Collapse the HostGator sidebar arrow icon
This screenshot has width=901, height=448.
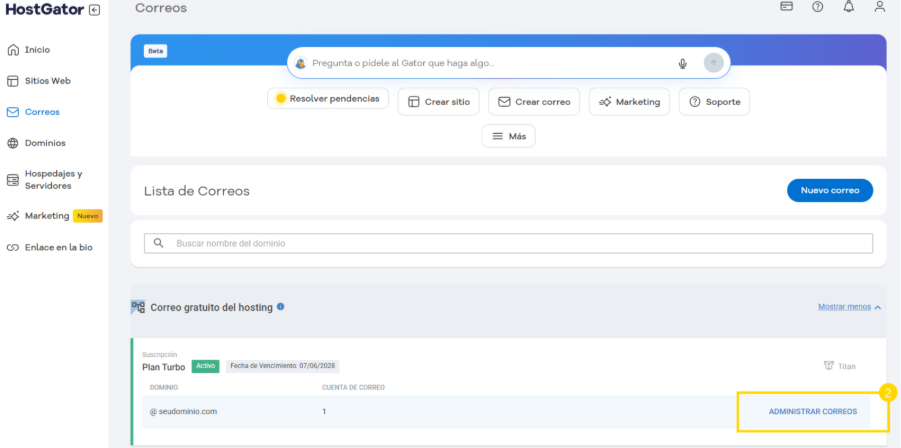pyautogui.click(x=95, y=10)
